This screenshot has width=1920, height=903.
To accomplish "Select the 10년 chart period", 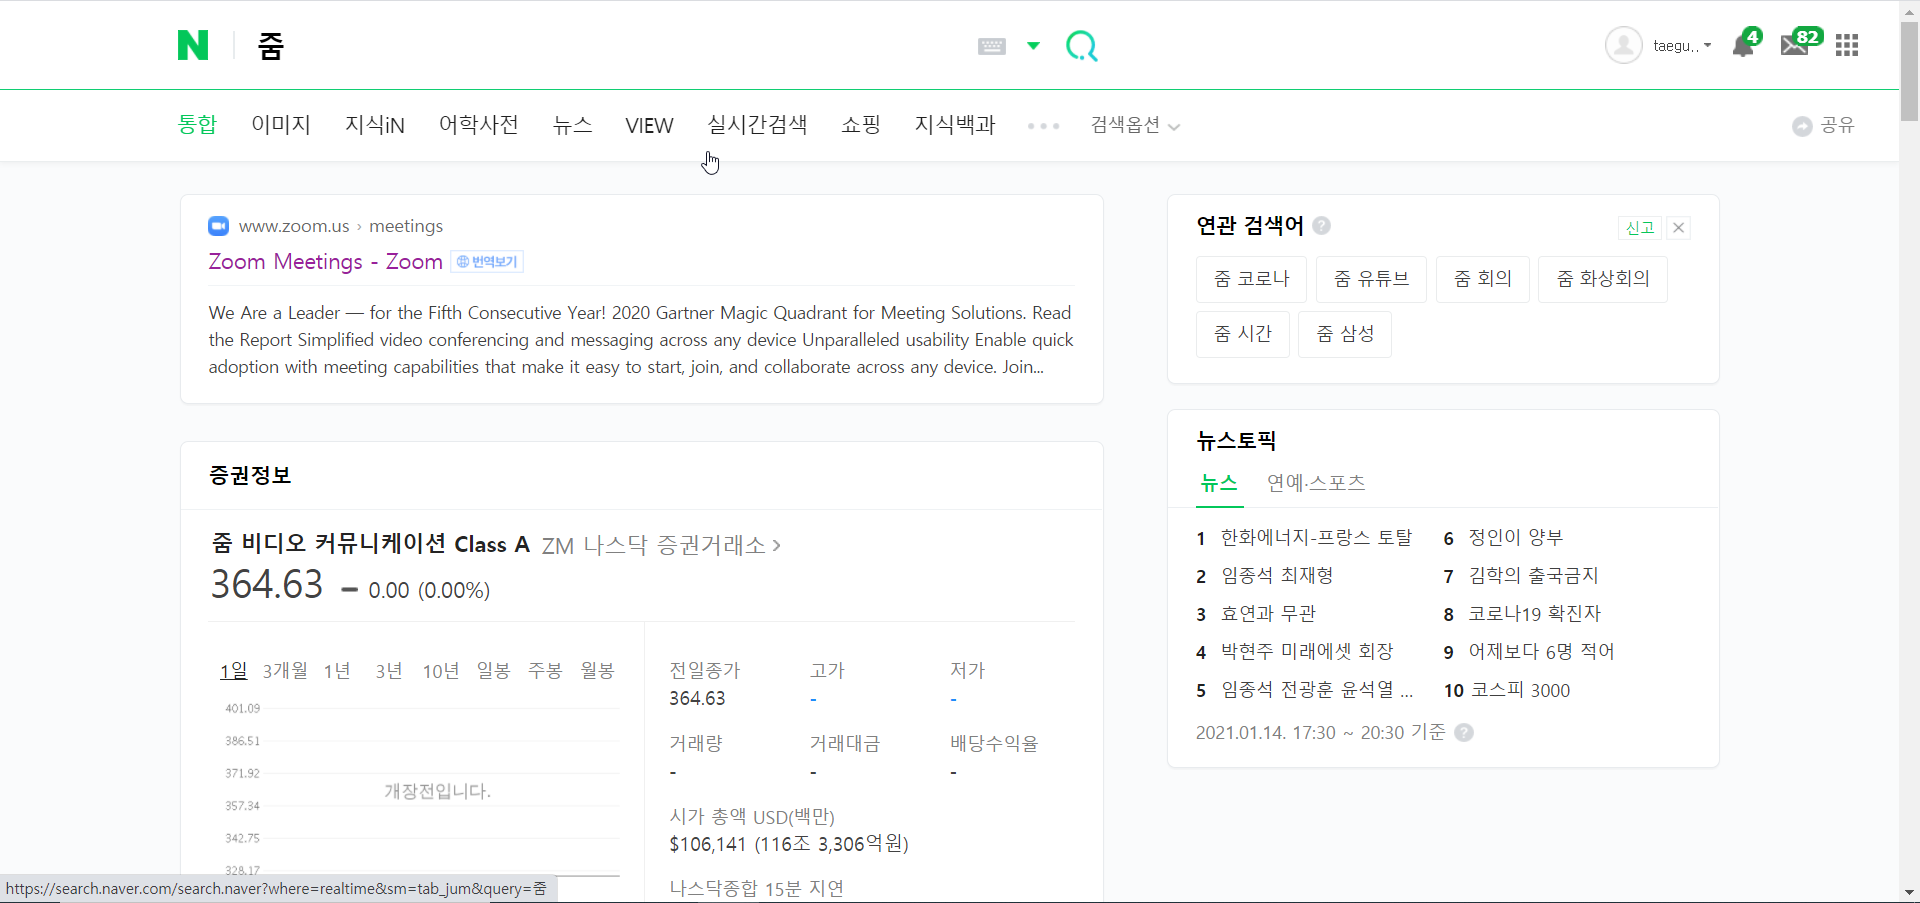I will coord(441,670).
